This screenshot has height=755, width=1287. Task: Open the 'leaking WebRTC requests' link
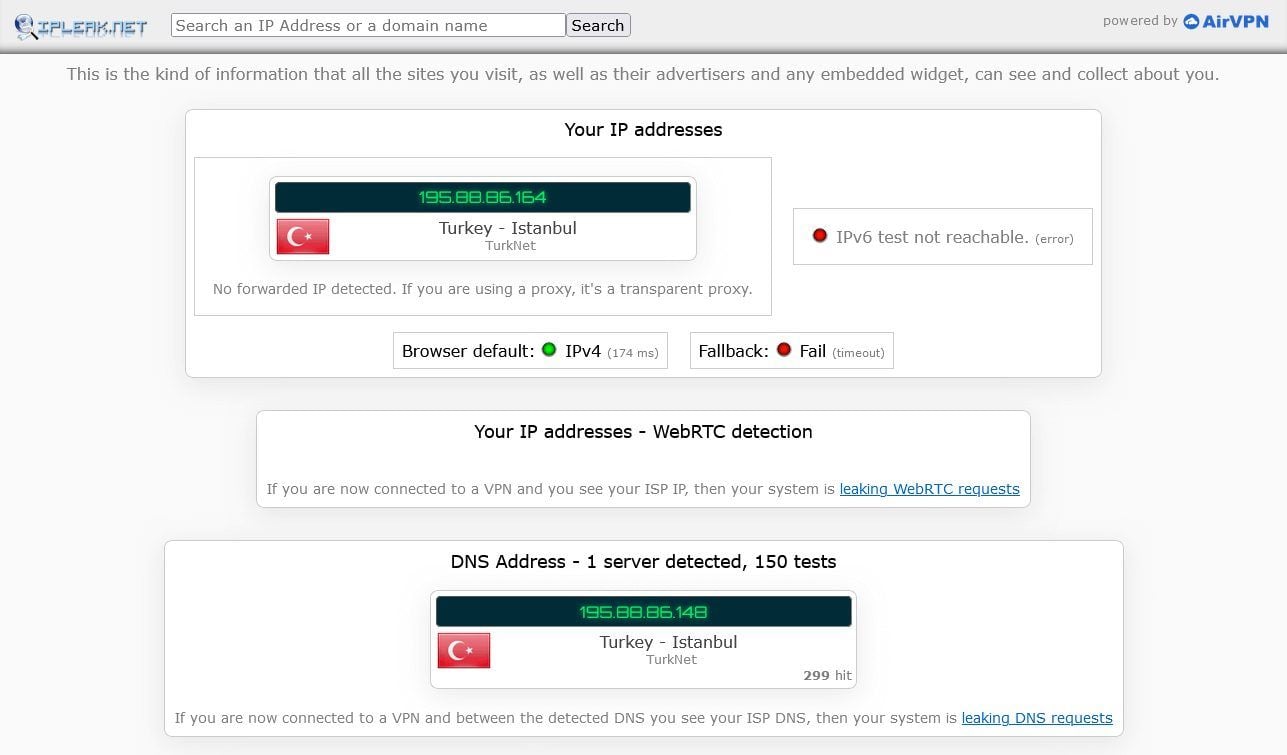(x=929, y=489)
